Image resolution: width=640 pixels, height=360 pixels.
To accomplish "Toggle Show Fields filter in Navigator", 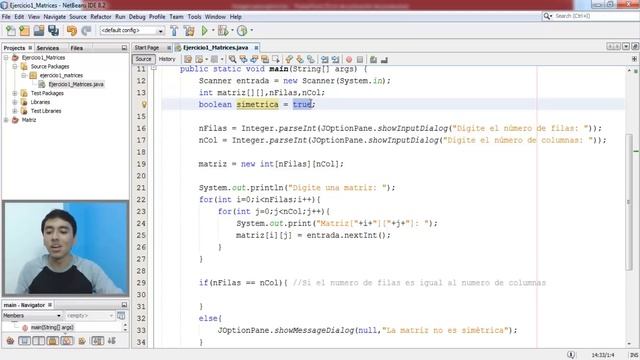I will tap(24, 340).
